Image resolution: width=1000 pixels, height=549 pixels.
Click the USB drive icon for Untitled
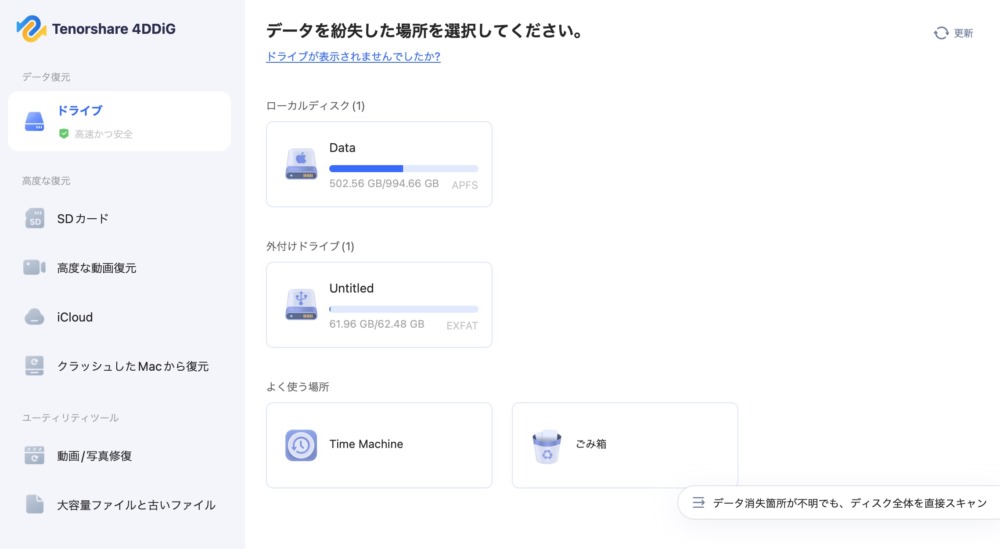coord(301,304)
